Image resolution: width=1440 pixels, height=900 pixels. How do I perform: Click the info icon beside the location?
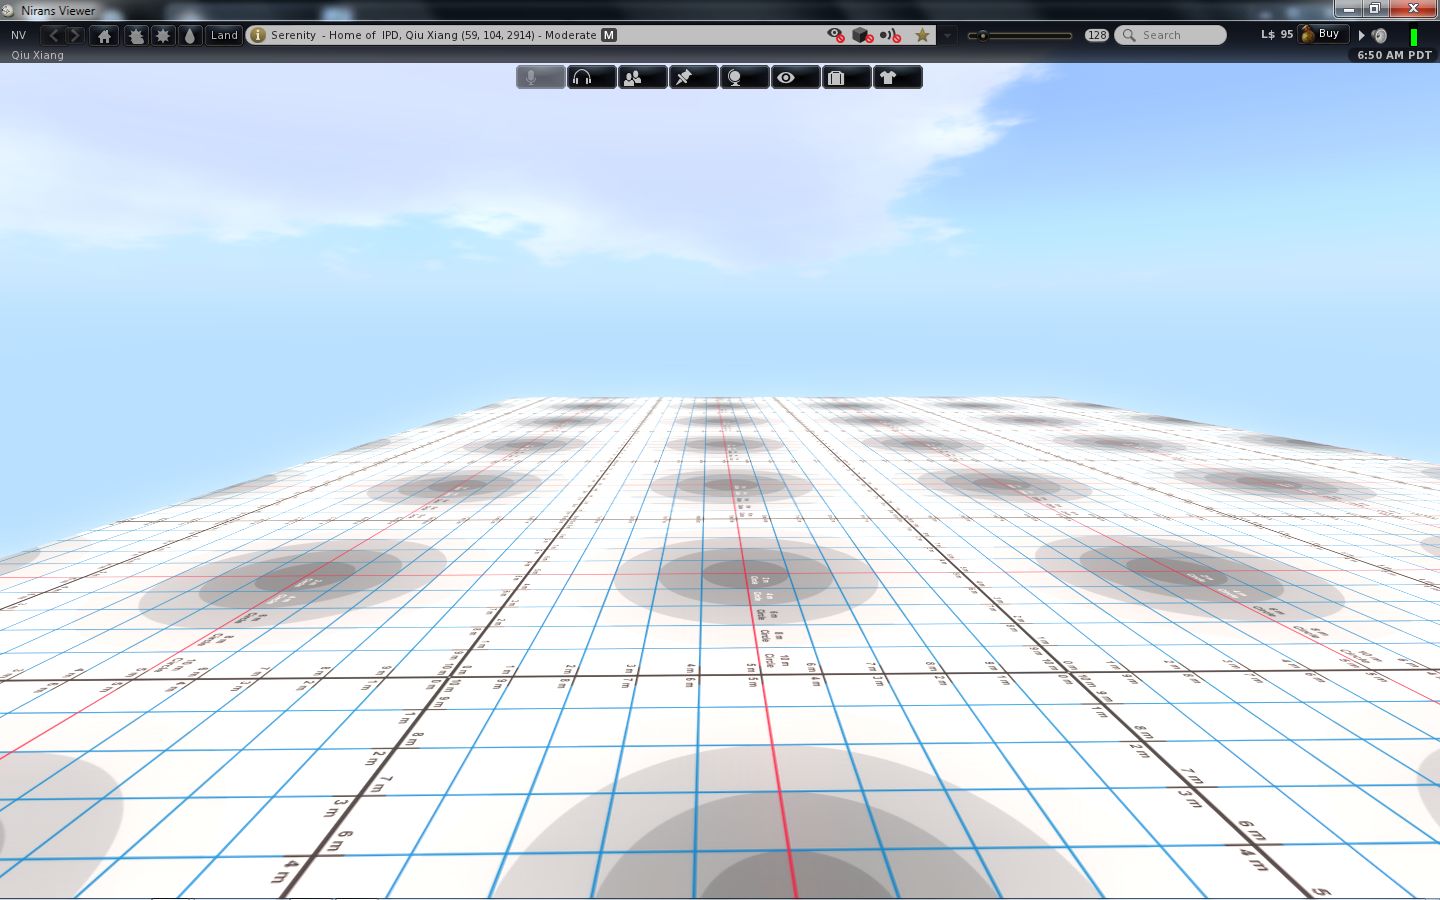click(x=258, y=35)
